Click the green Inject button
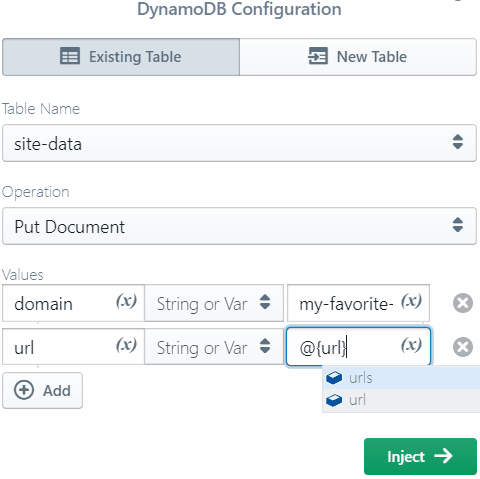This screenshot has height=479, width=480. [420, 456]
